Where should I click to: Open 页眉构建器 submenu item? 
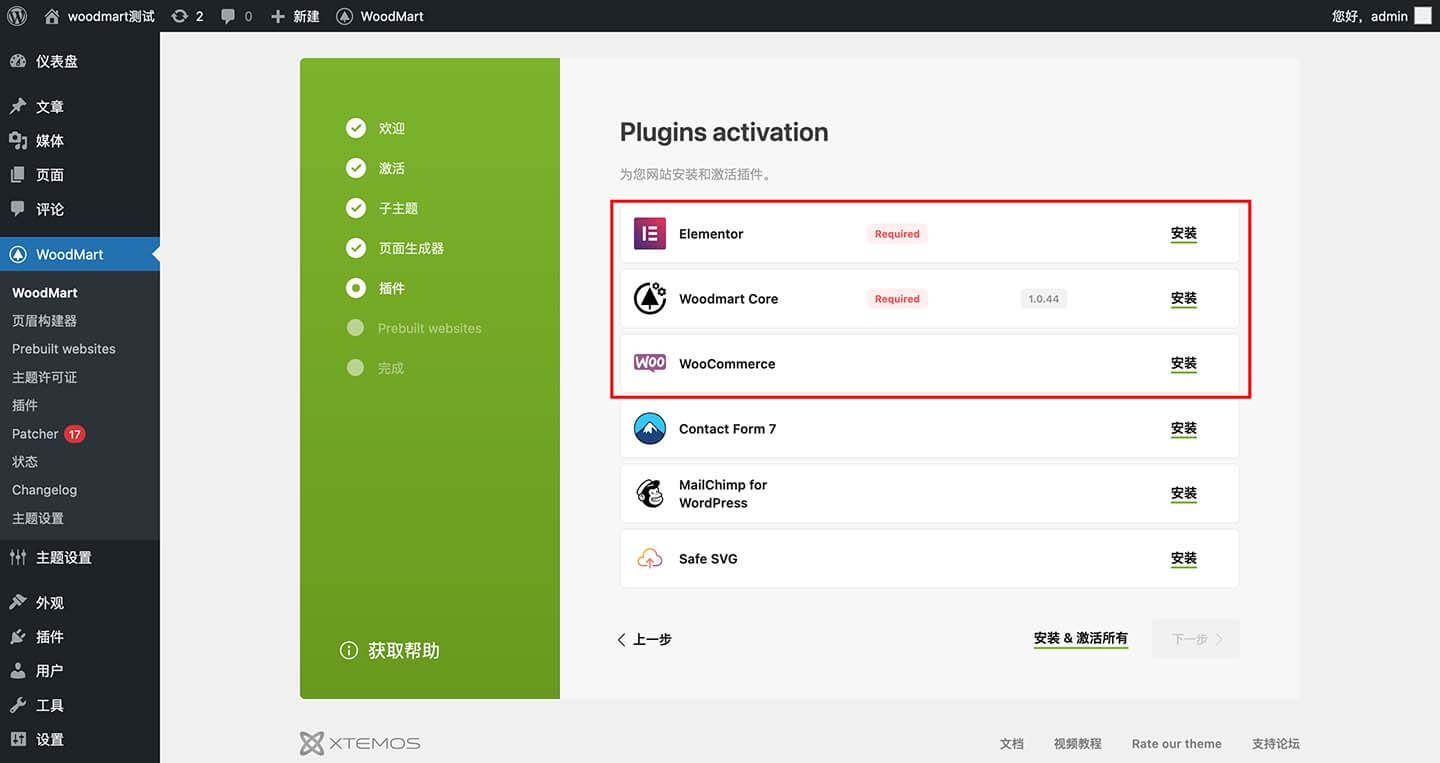click(44, 321)
